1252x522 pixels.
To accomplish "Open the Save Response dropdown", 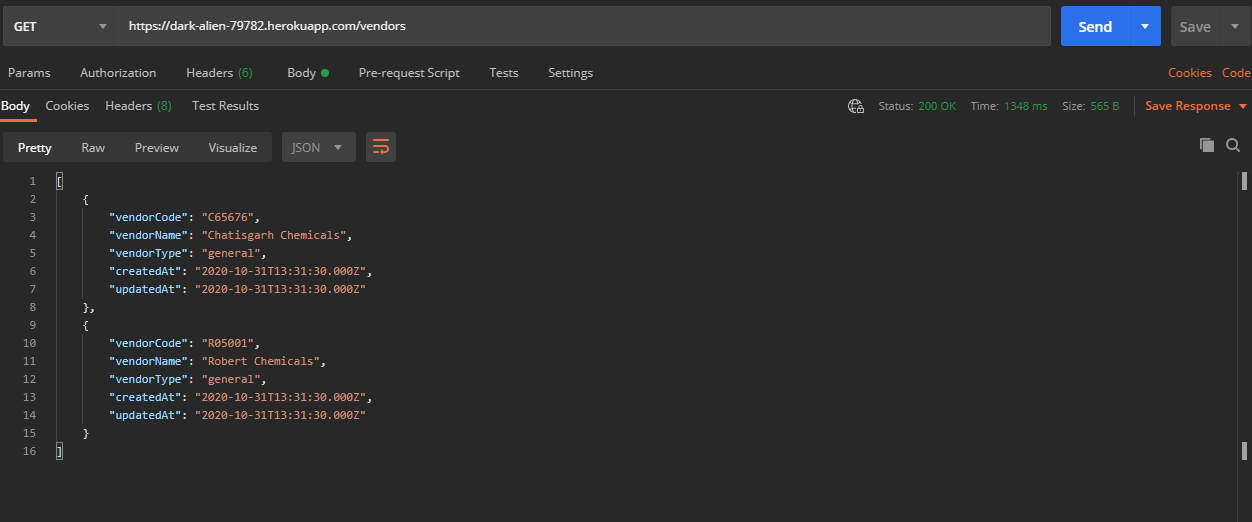I will tap(1196, 106).
